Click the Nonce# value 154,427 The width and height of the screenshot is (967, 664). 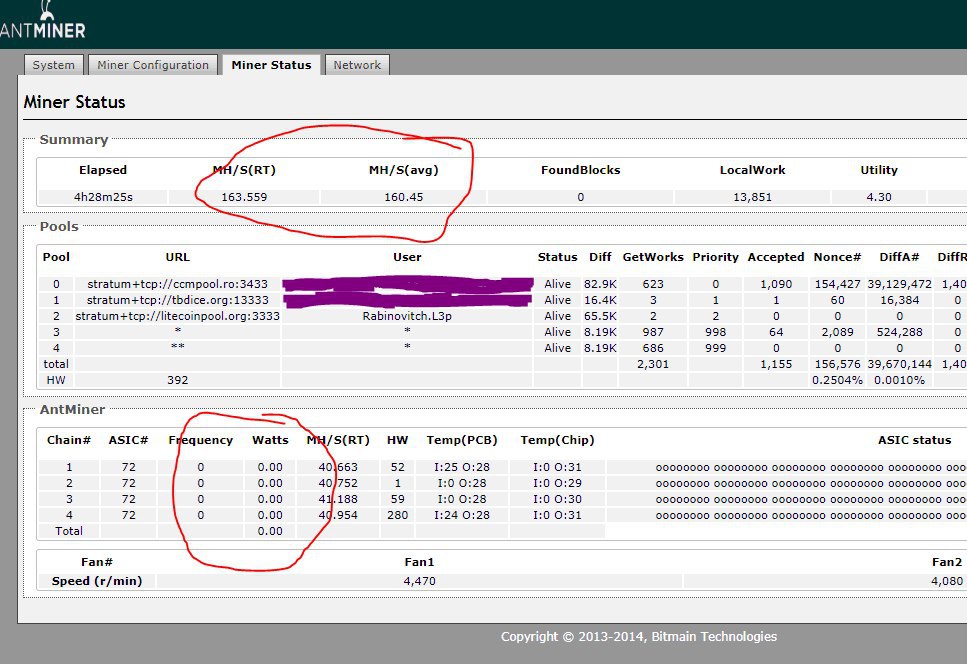[837, 284]
